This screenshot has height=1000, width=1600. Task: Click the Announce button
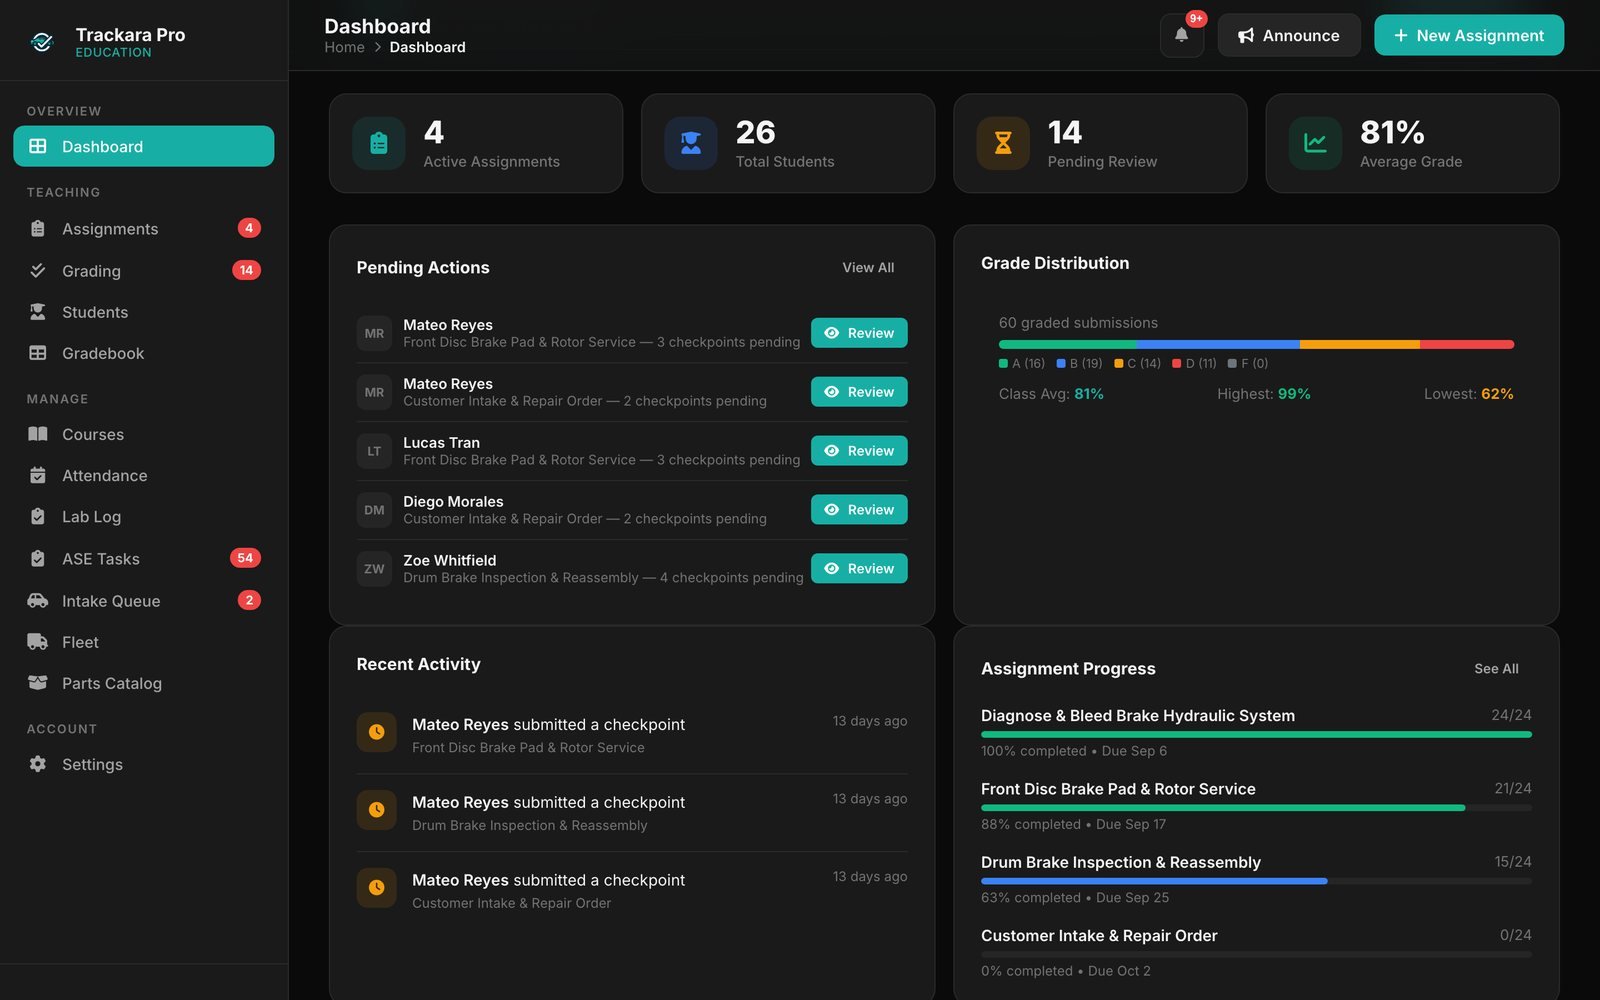coord(1289,35)
